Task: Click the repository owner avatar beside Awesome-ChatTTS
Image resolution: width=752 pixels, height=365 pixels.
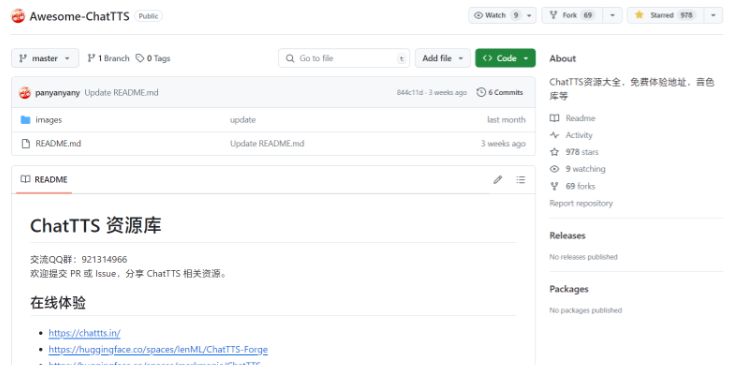Action: [18, 16]
